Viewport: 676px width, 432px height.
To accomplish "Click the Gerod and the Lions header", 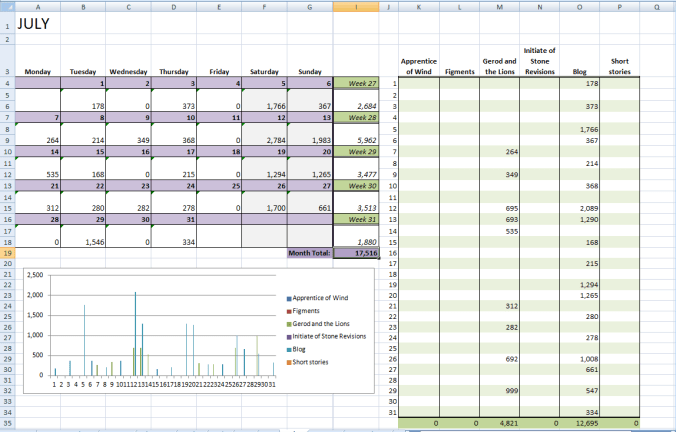I will coord(499,66).
